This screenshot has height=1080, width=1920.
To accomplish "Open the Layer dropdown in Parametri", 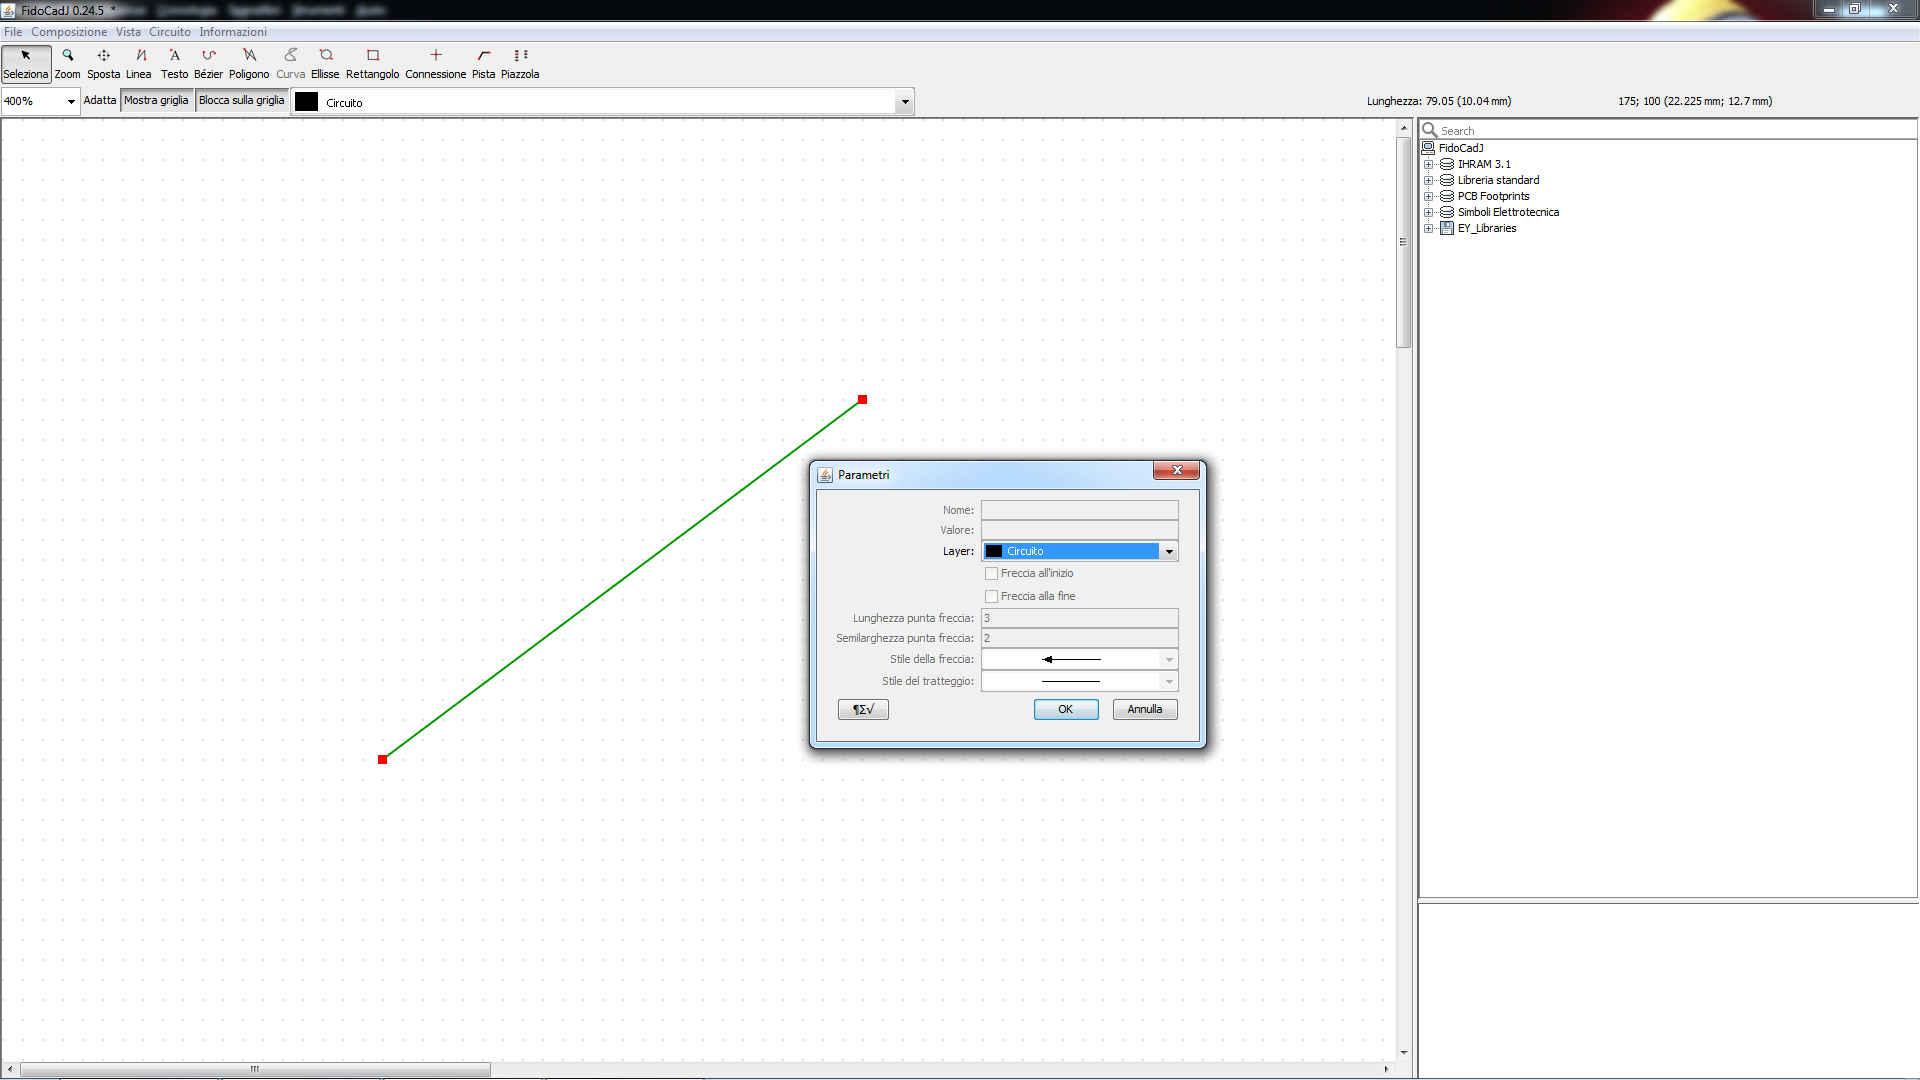I will click(x=1168, y=552).
